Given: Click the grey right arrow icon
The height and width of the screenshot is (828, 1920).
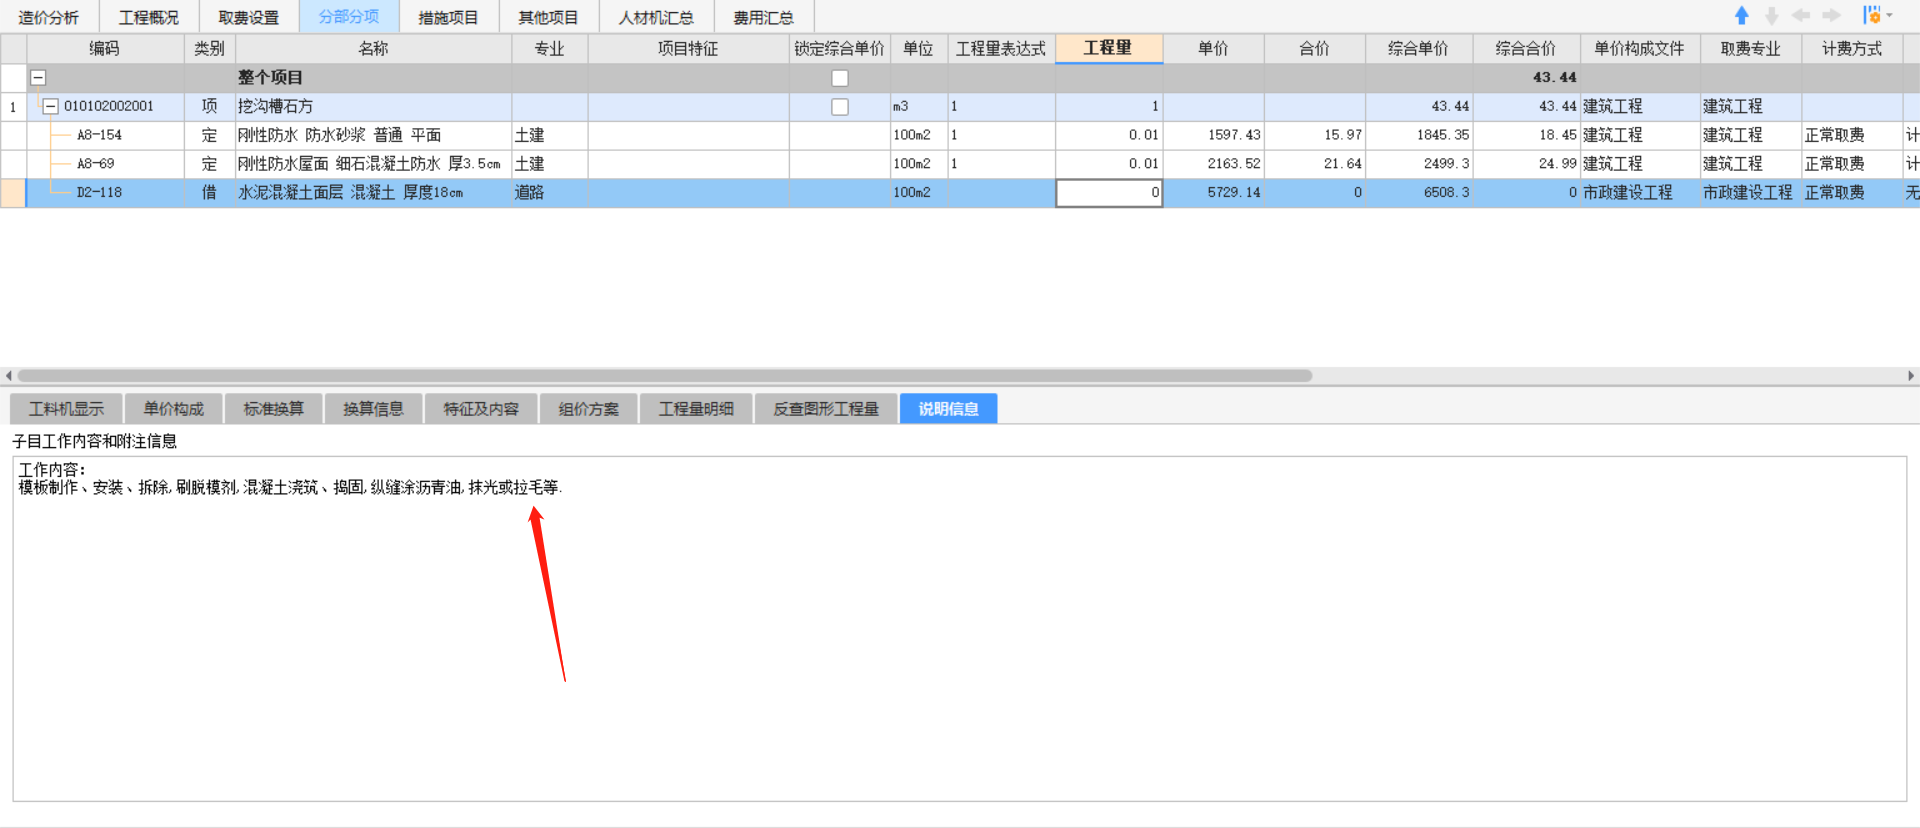Looking at the screenshot, I should coord(1831,16).
